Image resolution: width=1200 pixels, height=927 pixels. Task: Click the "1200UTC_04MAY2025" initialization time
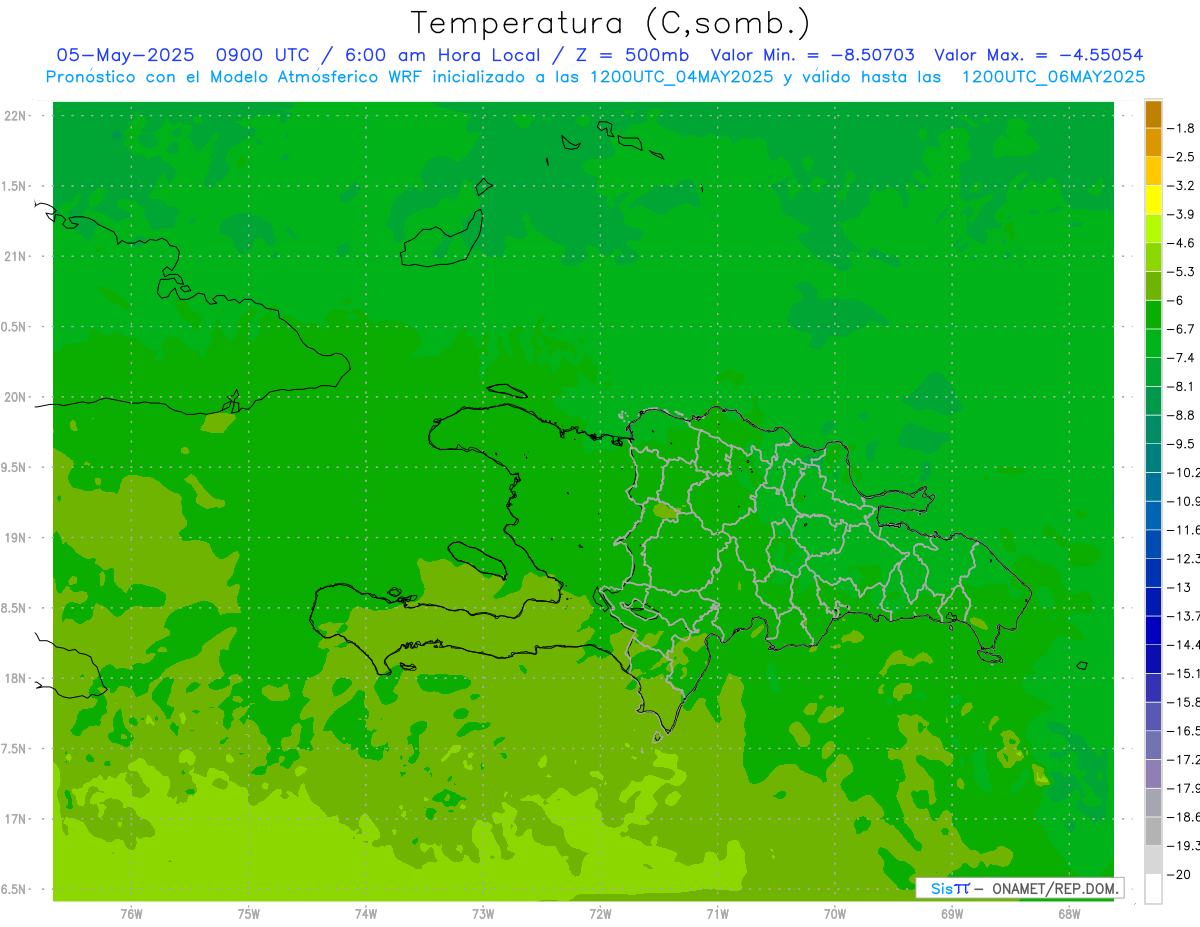pyautogui.click(x=681, y=77)
